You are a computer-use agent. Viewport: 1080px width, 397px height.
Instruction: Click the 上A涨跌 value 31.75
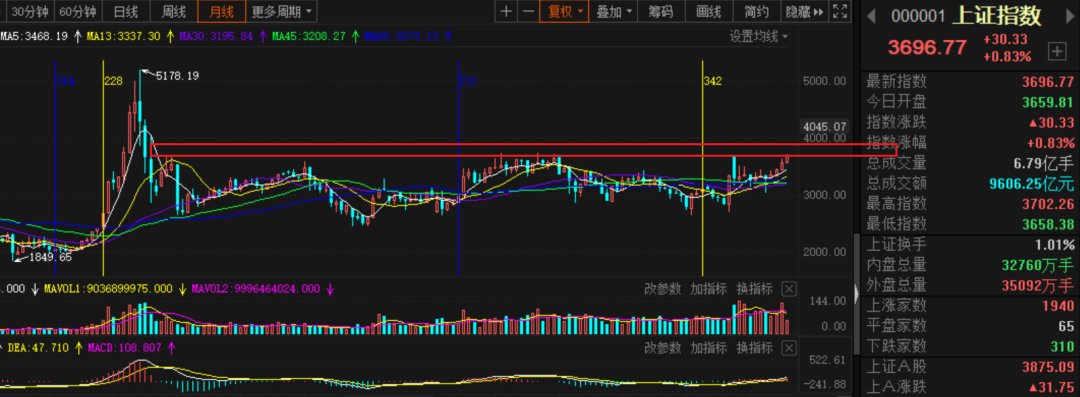point(1052,387)
